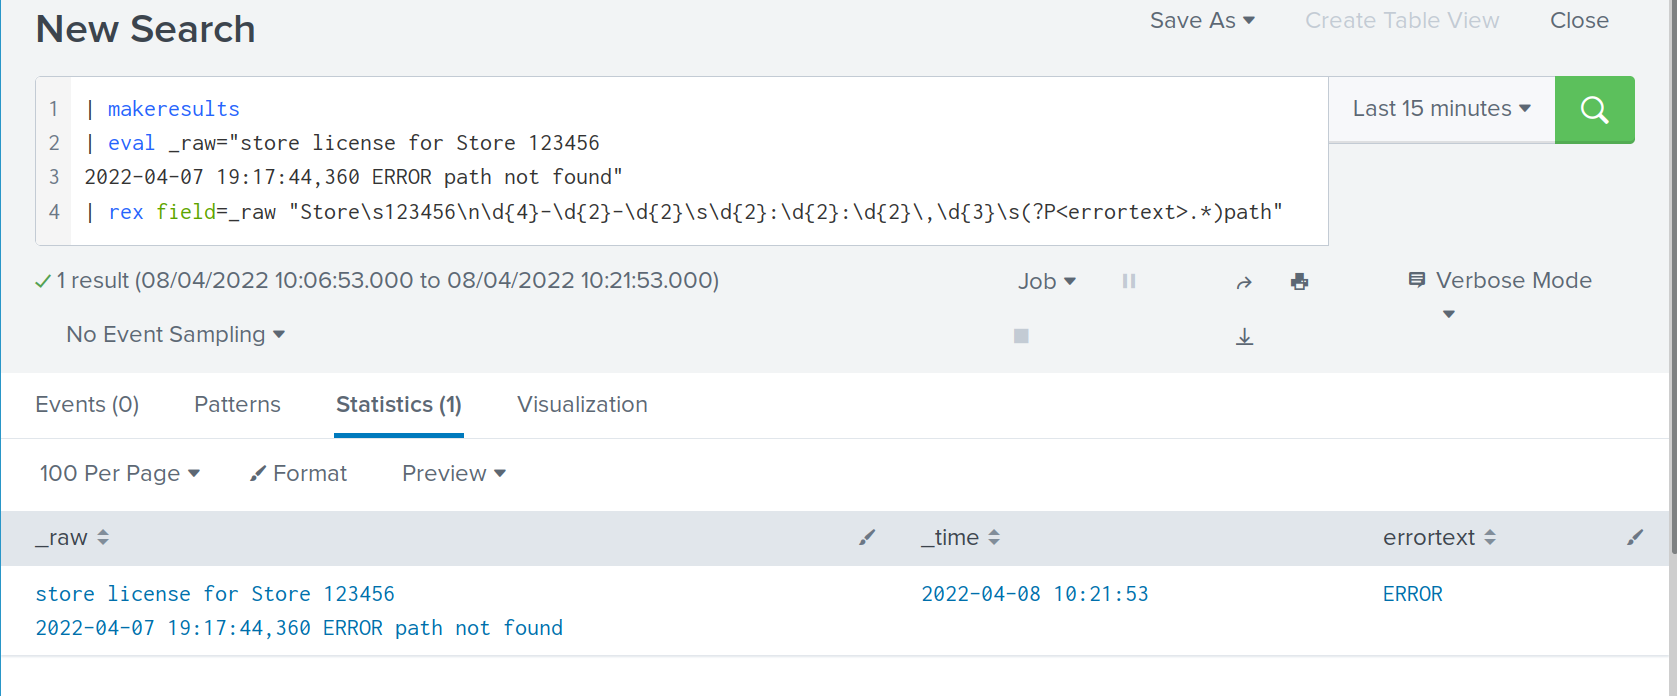Sort results by the errortext column
The width and height of the screenshot is (1677, 696).
coord(1438,538)
